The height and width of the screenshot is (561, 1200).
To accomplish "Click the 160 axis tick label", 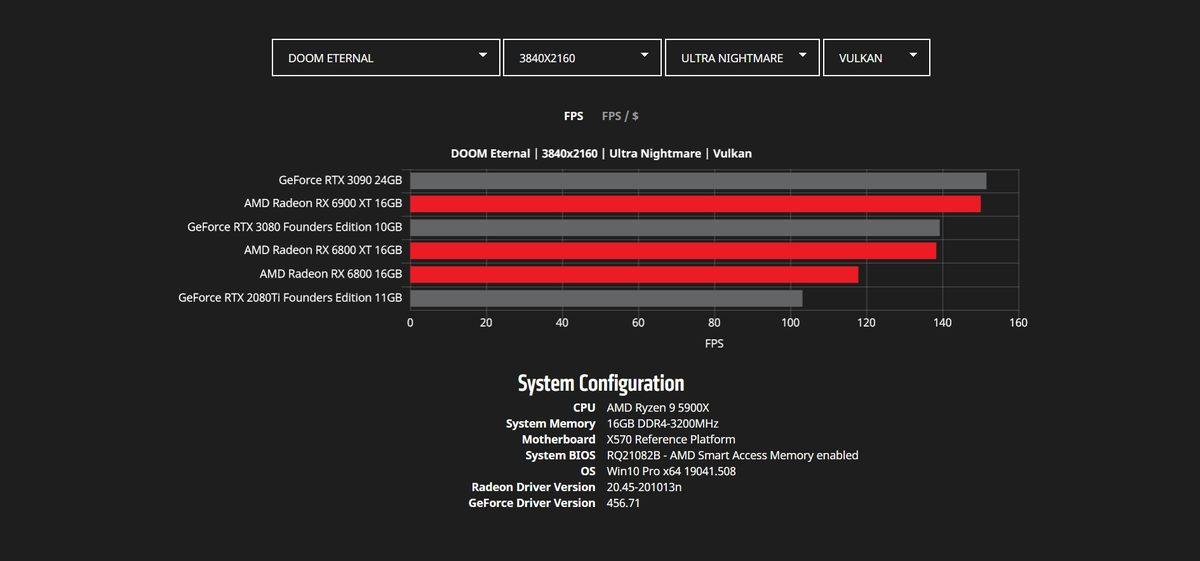I will coord(1018,322).
